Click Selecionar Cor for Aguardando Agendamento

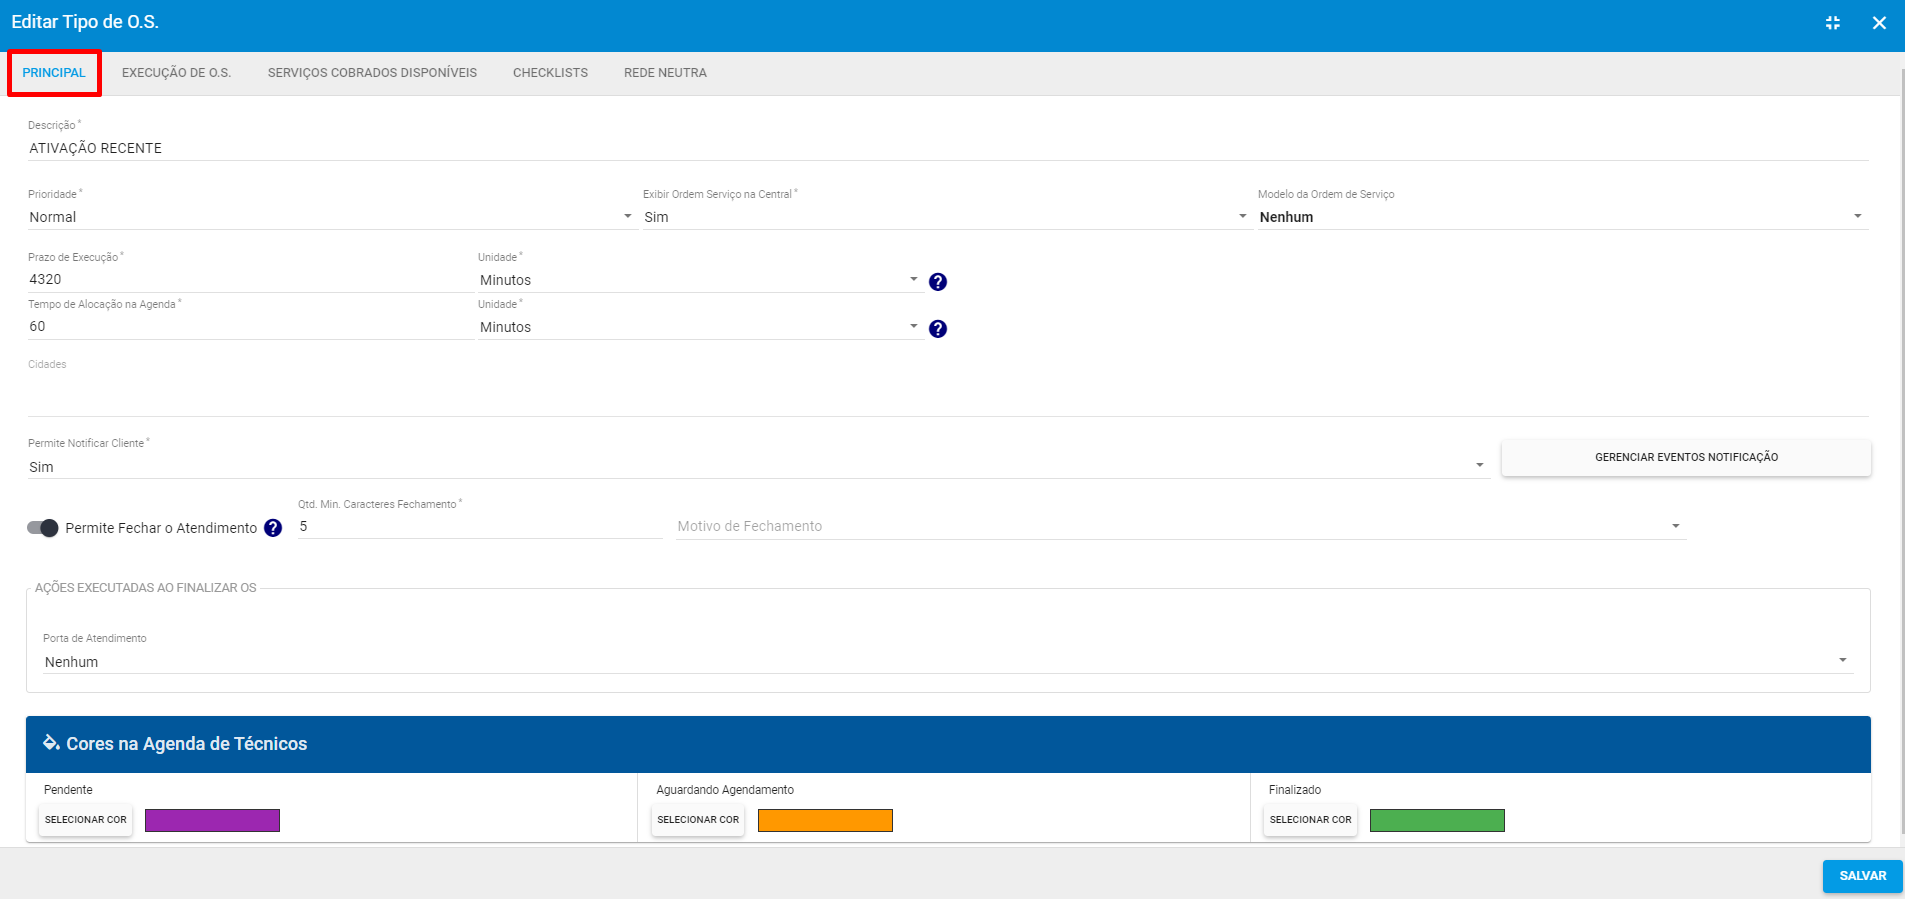coord(698,820)
